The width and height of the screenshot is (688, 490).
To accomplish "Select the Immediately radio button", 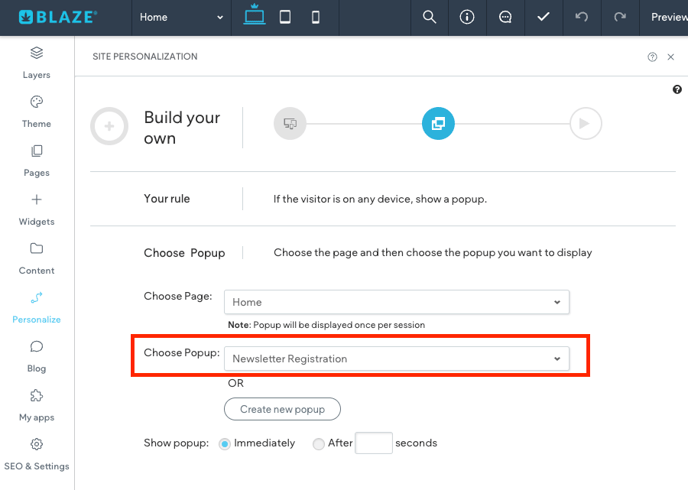I will tap(225, 443).
